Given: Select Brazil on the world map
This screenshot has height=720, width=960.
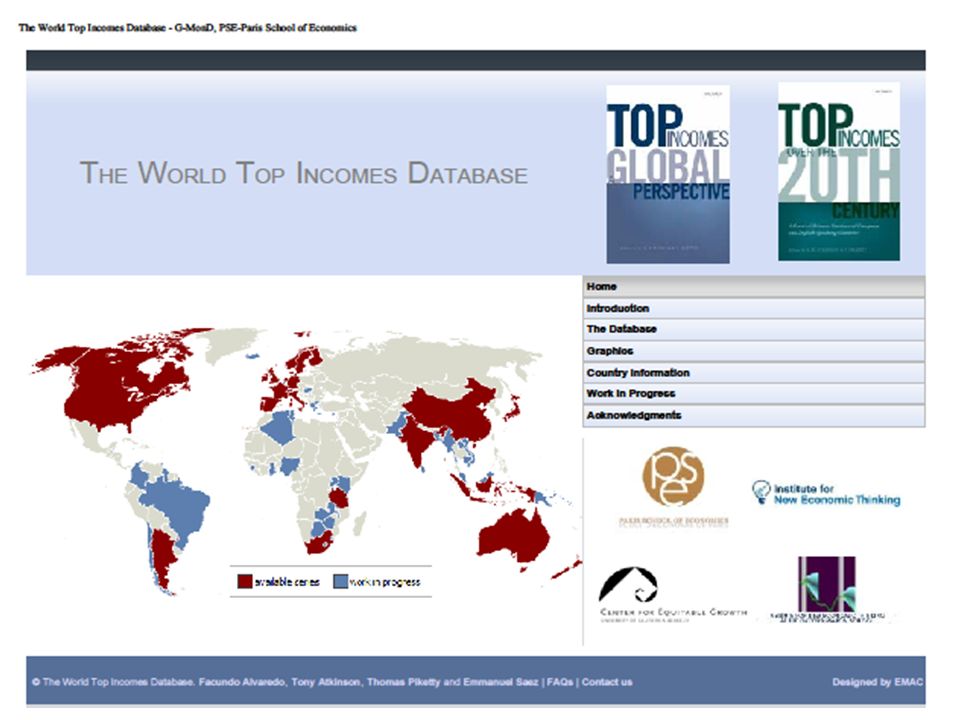Looking at the screenshot, I should [181, 505].
